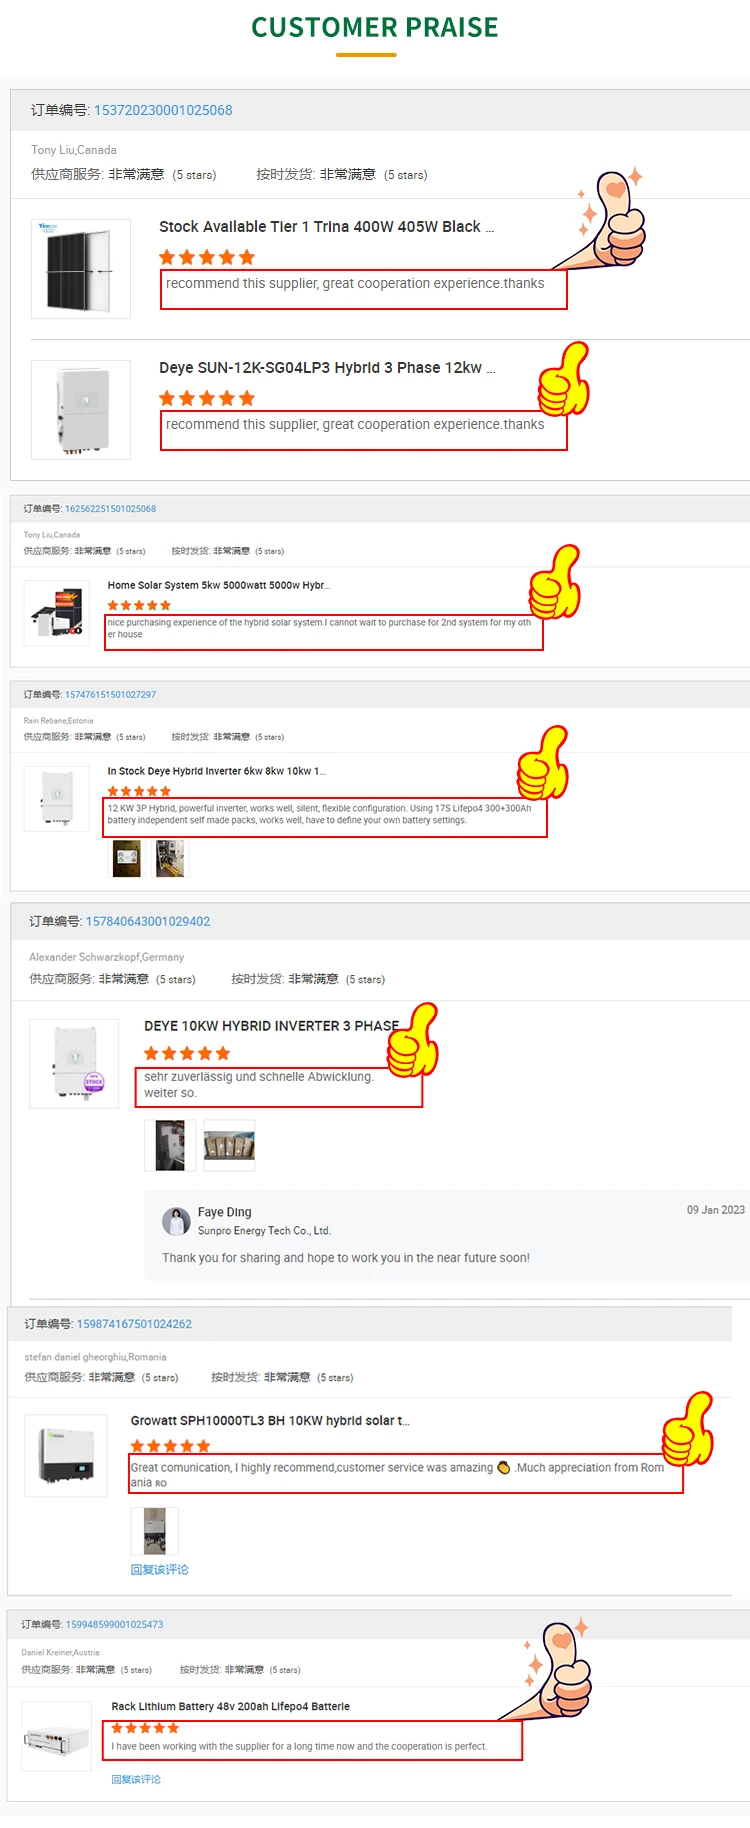Open order number 153720230001025068 link
Screen dimensions: 750x1828
pos(163,110)
